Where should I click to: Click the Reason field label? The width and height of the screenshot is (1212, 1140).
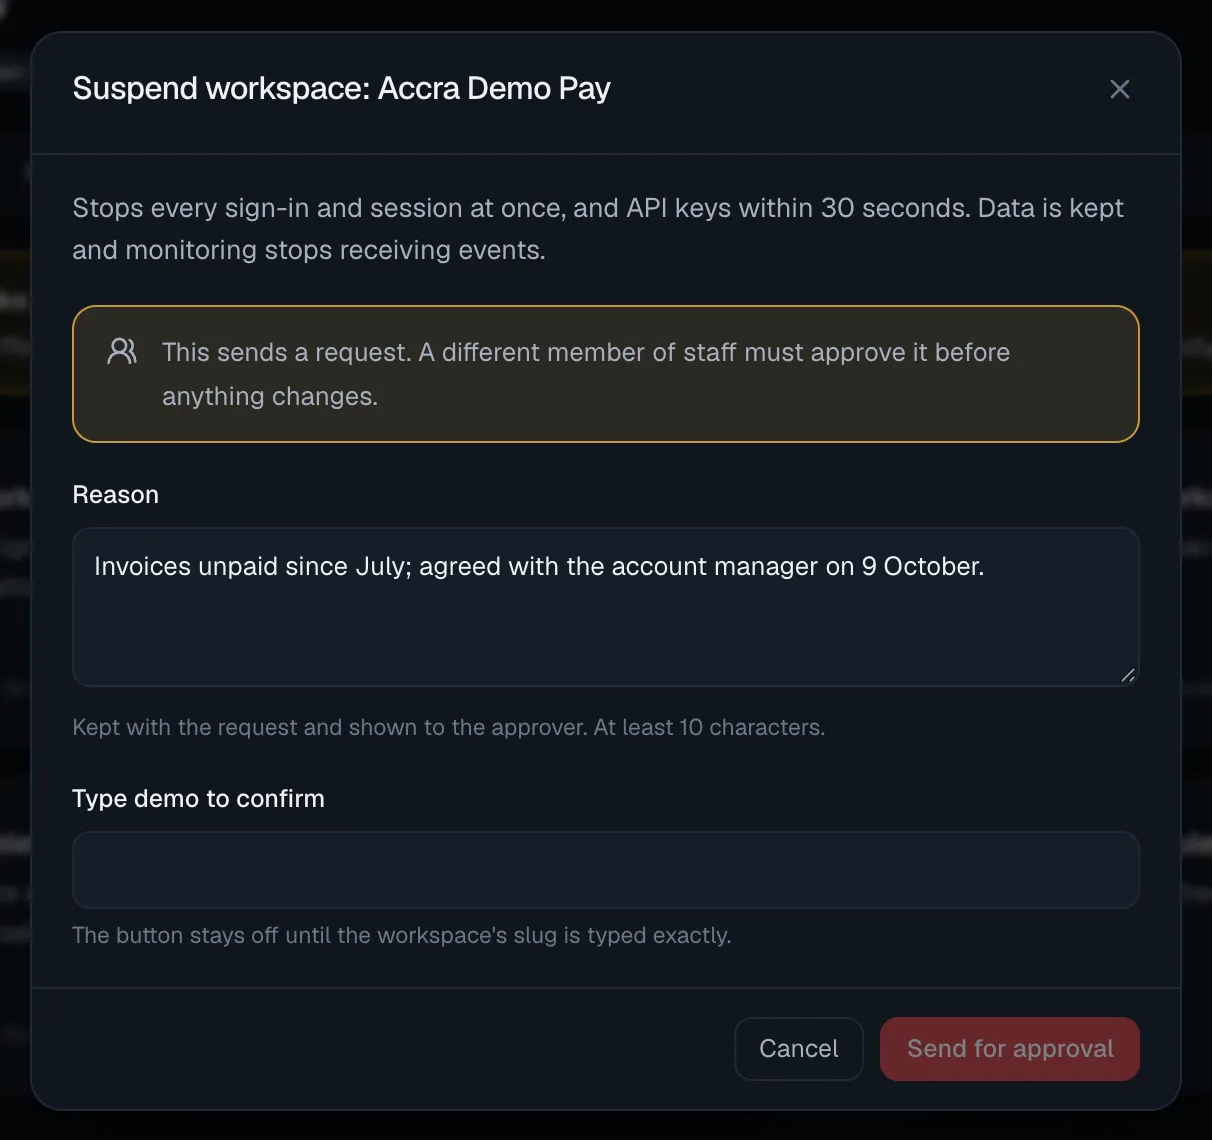(x=116, y=495)
